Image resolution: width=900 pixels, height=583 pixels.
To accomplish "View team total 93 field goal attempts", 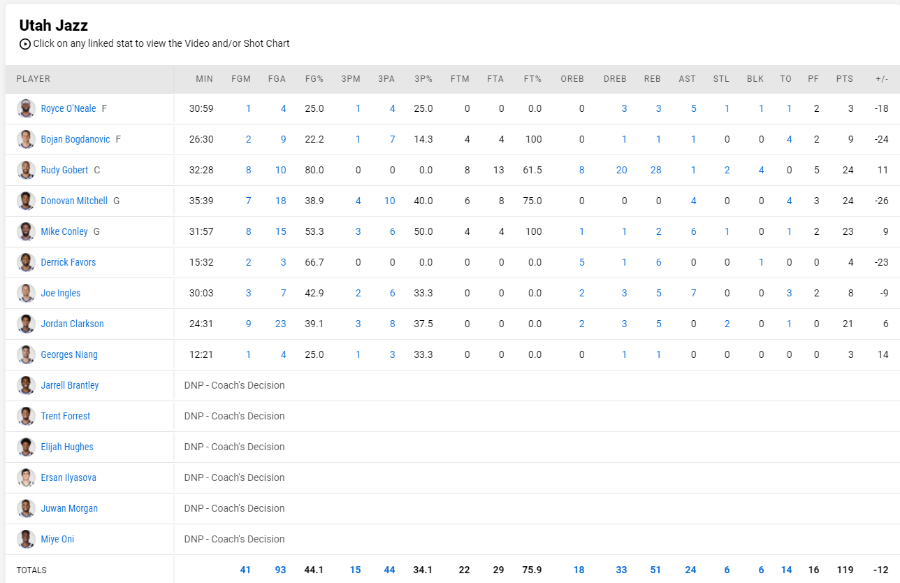I will tap(280, 570).
